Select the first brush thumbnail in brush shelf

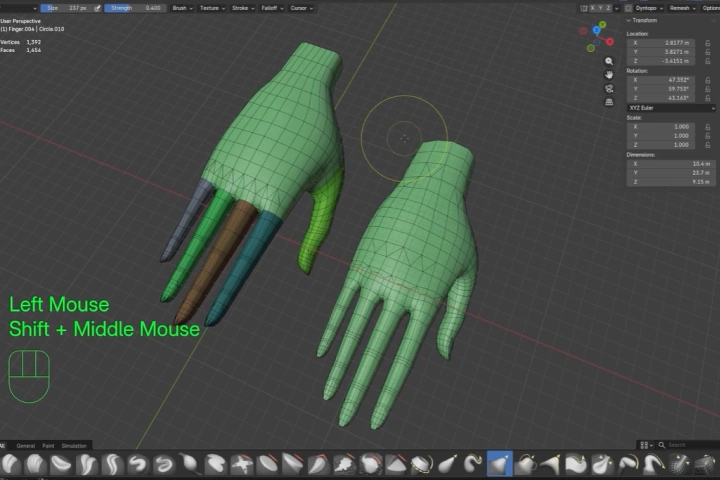coord(11,464)
